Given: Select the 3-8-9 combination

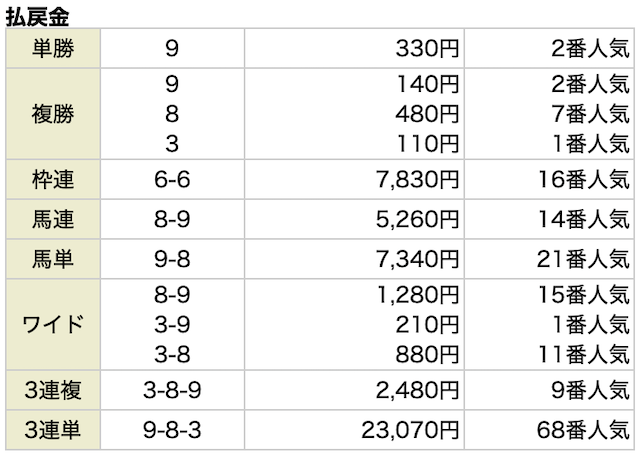Looking at the screenshot, I should pyautogui.click(x=173, y=392).
